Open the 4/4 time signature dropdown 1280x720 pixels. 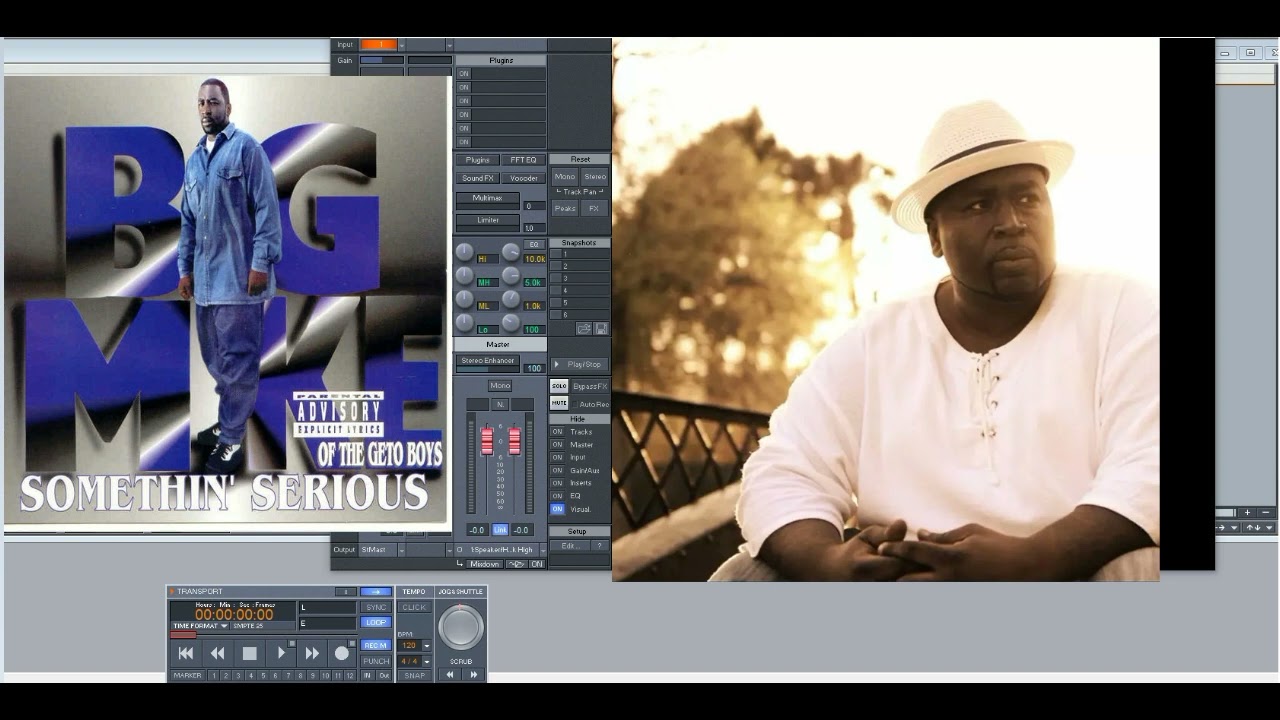(427, 662)
